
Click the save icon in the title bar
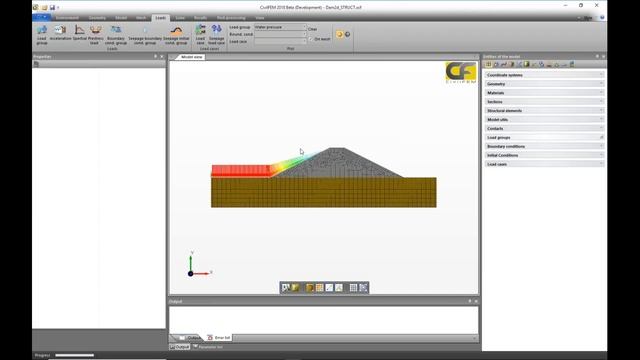click(52, 7)
